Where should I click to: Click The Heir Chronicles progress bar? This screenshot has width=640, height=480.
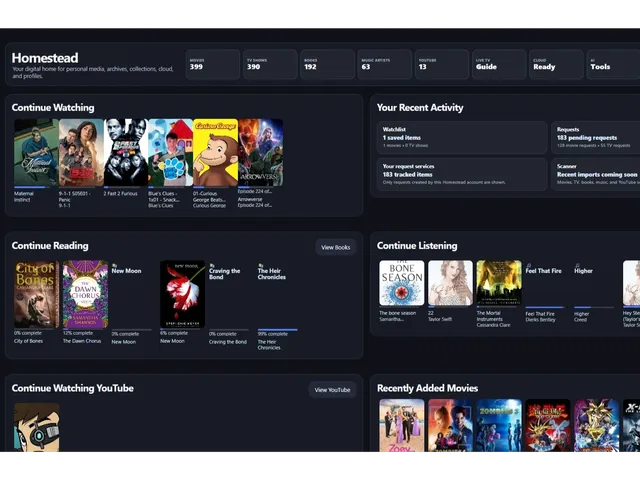pyautogui.click(x=278, y=330)
